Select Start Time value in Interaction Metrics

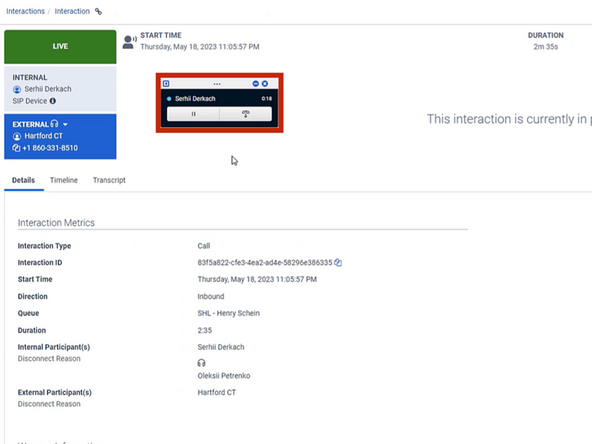(257, 279)
